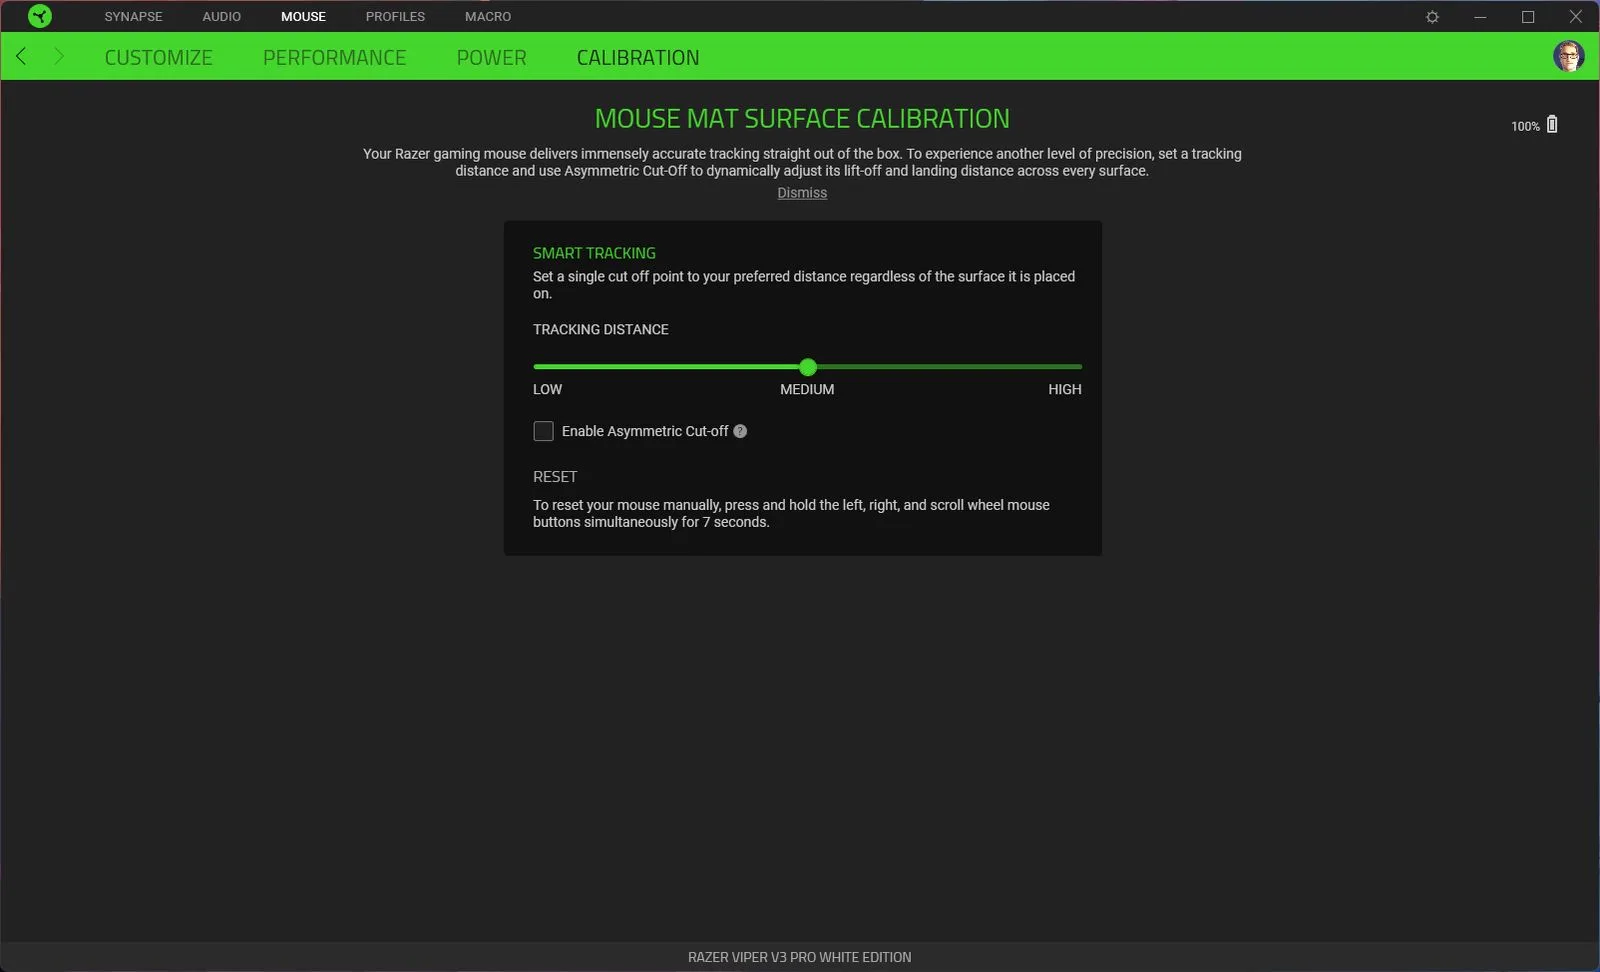Go to the MACRO tab
The height and width of the screenshot is (972, 1600).
point(488,17)
